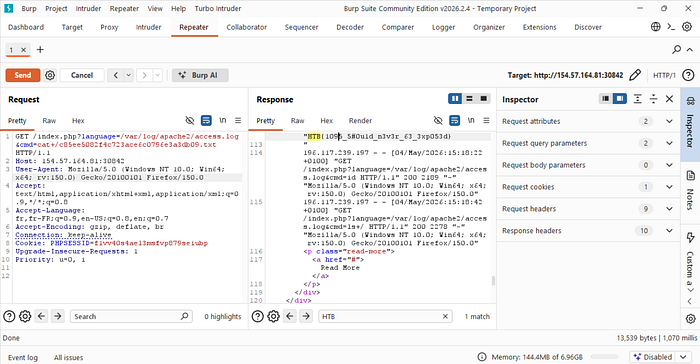Toggle line wrap icon in Response panel

(x=454, y=120)
